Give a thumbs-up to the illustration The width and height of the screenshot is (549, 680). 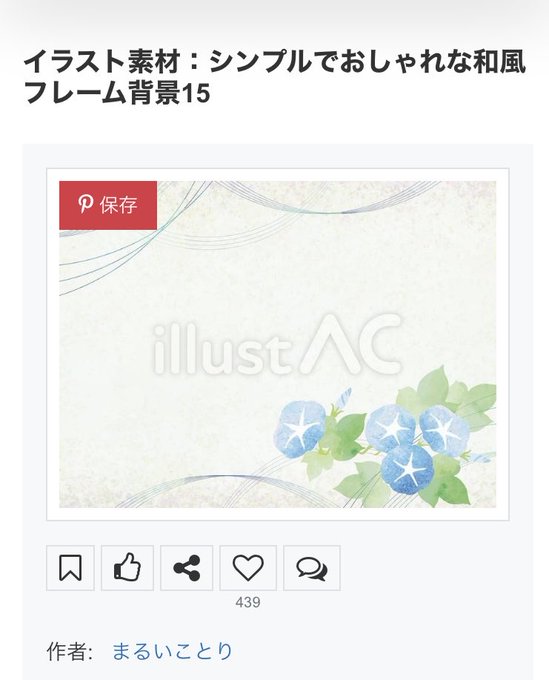(127, 568)
